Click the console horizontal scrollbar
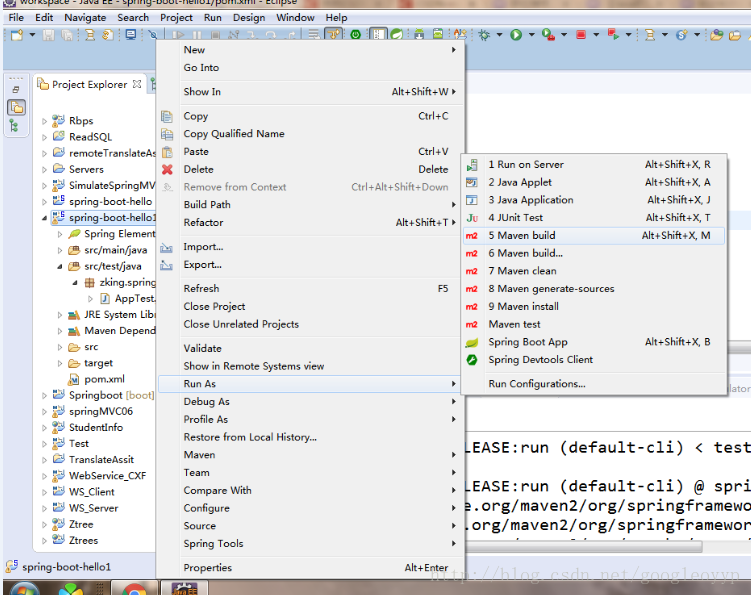Image resolution: width=751 pixels, height=595 pixels. click(x=583, y=547)
